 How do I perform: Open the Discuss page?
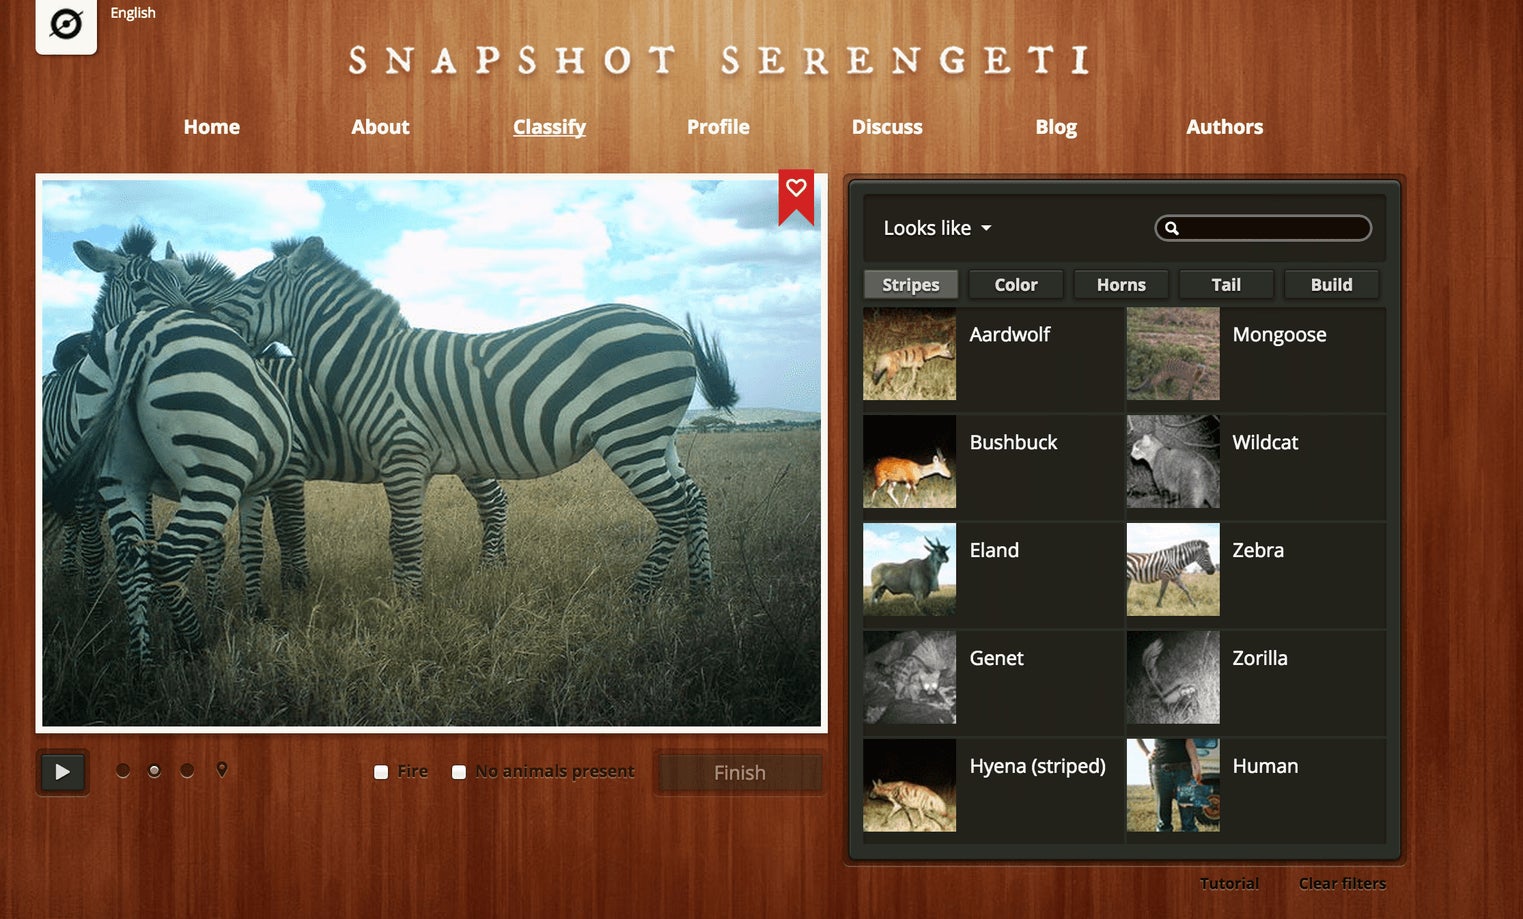[887, 127]
